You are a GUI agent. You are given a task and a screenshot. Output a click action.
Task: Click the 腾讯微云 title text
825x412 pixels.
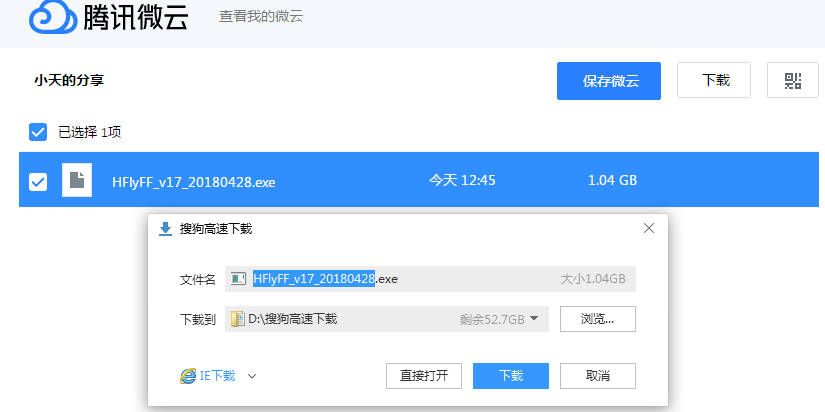coord(135,18)
